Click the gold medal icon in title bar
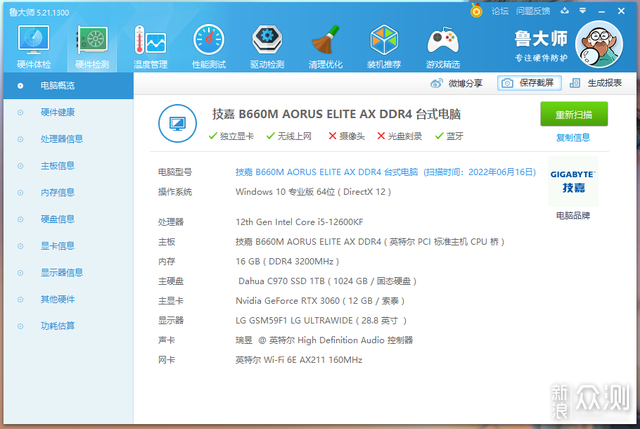Image resolution: width=640 pixels, height=429 pixels. tap(476, 11)
